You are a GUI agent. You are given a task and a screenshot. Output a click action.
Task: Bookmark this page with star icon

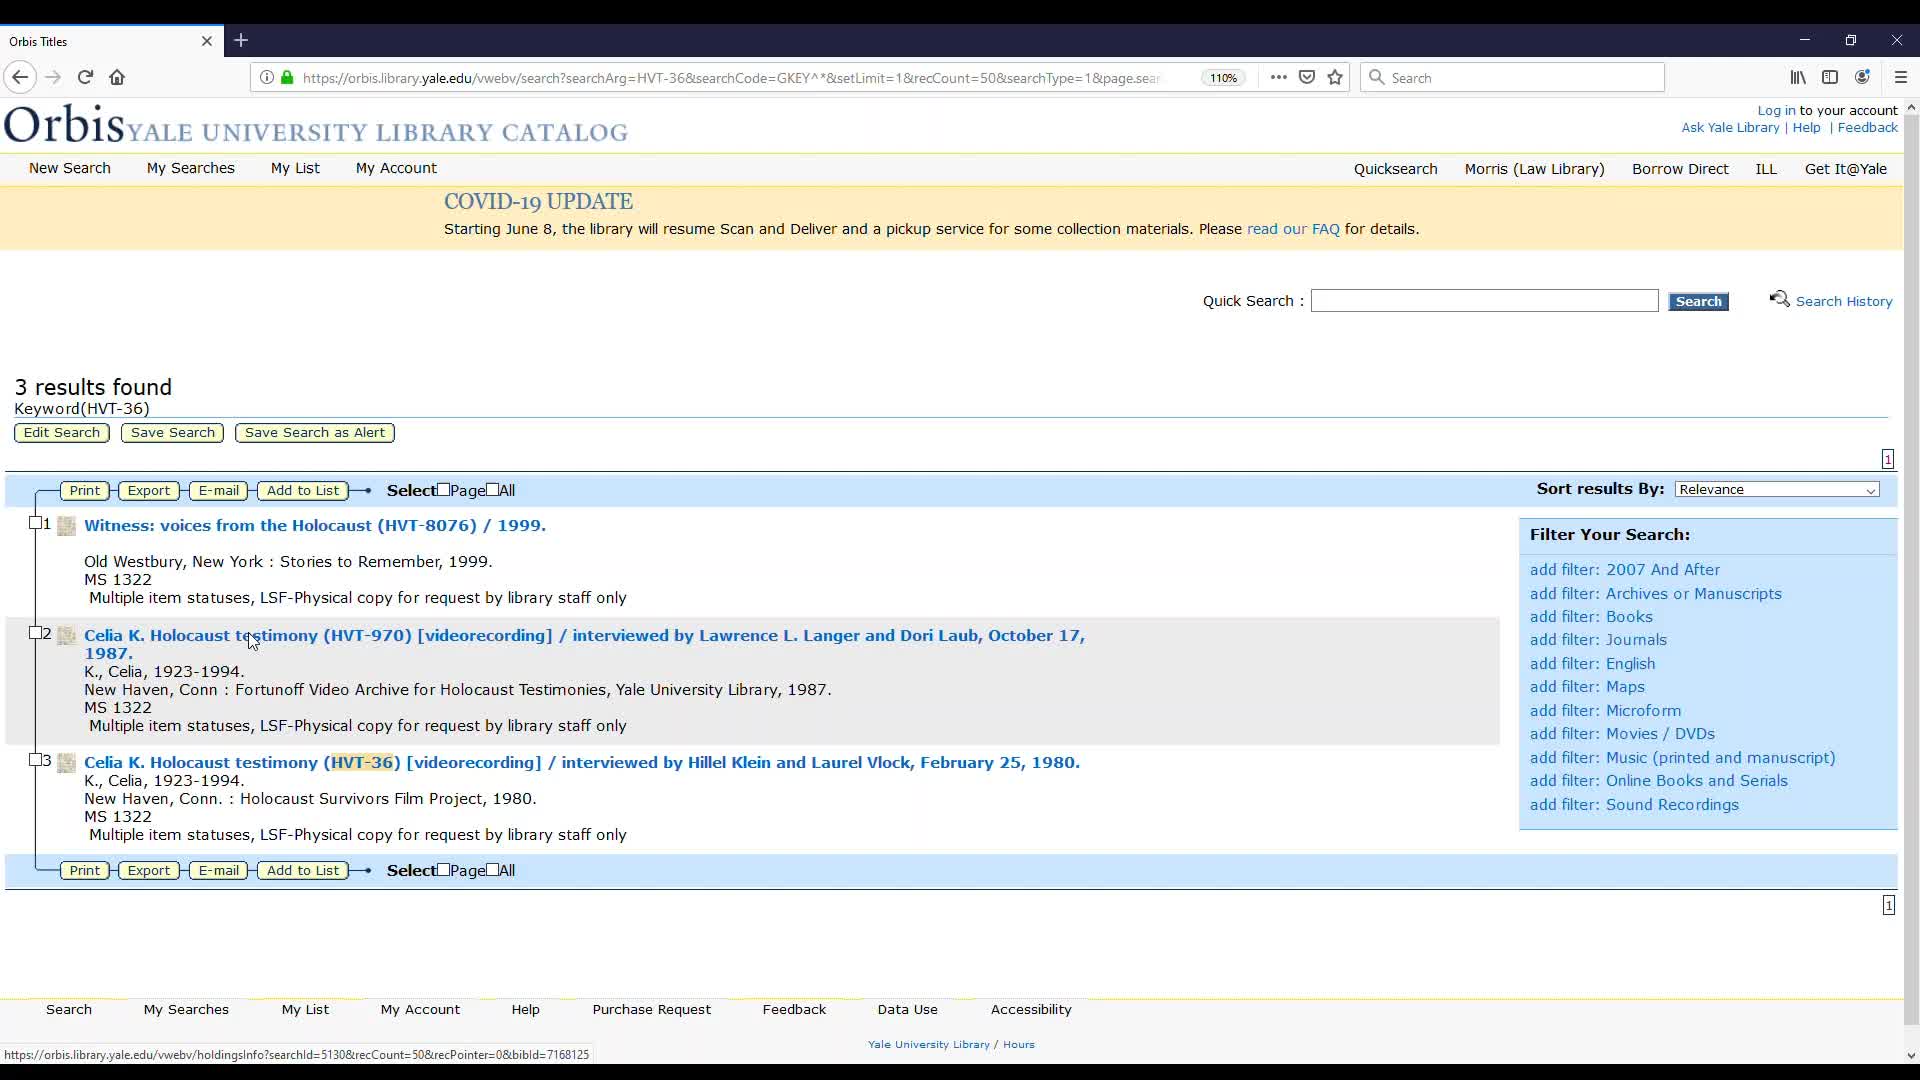tap(1335, 77)
